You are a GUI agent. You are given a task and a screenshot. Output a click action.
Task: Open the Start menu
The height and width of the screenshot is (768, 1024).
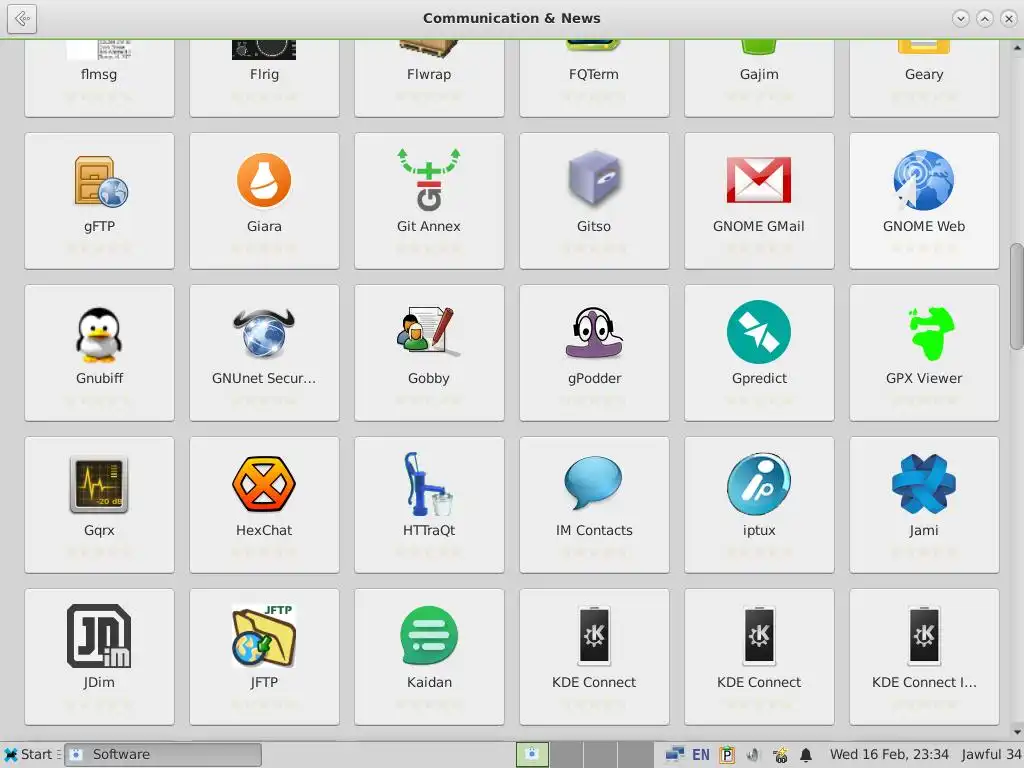coord(29,754)
